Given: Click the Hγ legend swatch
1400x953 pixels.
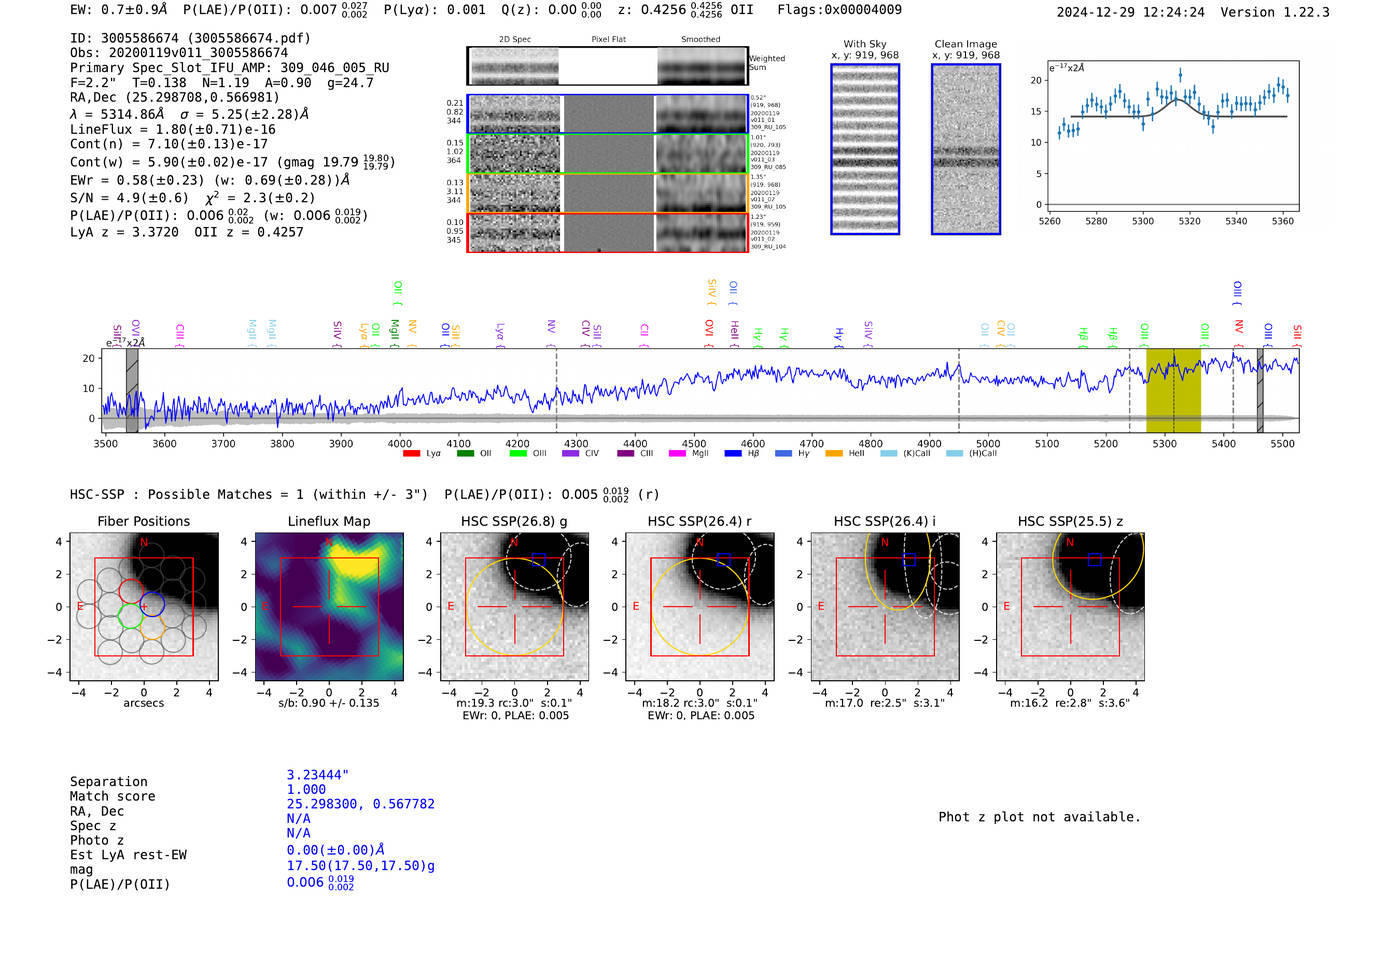Looking at the screenshot, I should tap(783, 453).
